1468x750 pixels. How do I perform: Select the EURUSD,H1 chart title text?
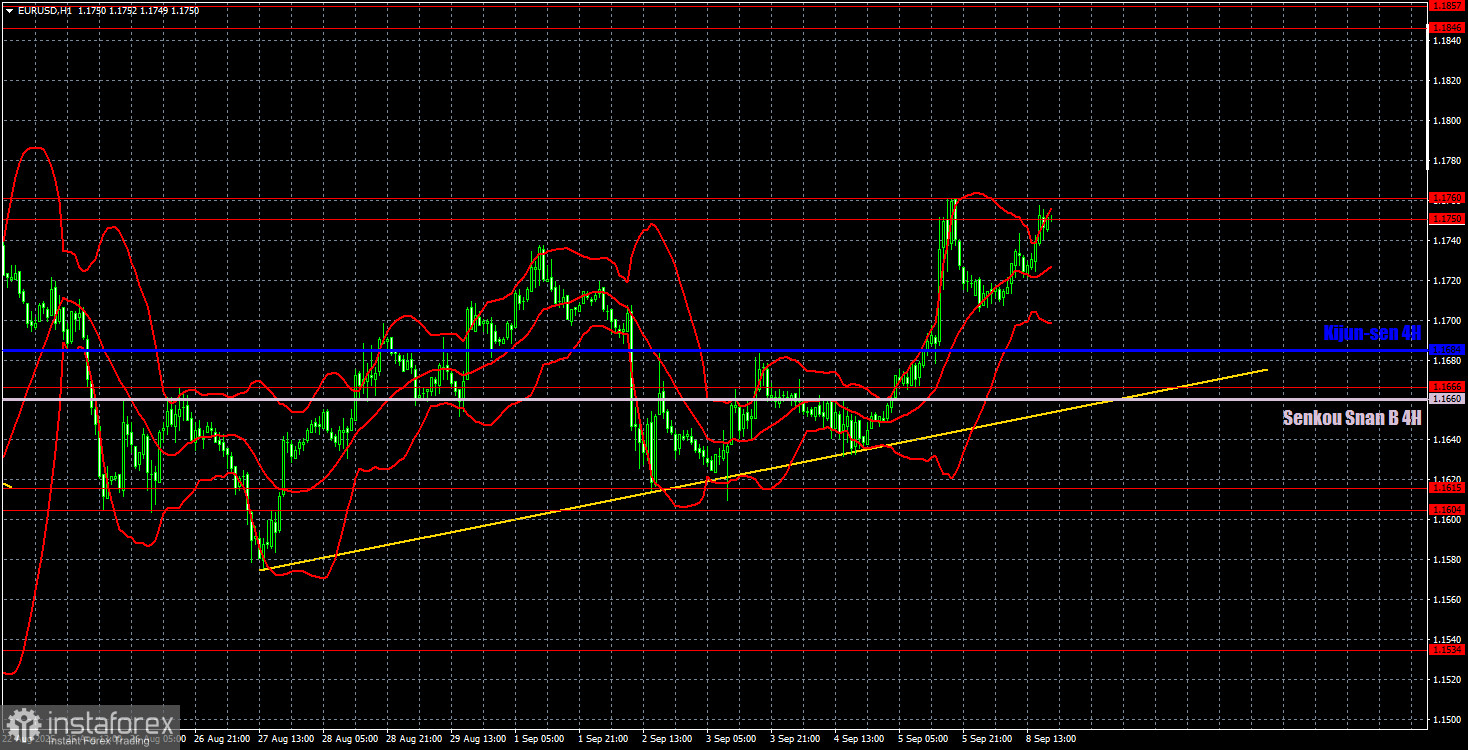pyautogui.click(x=44, y=10)
